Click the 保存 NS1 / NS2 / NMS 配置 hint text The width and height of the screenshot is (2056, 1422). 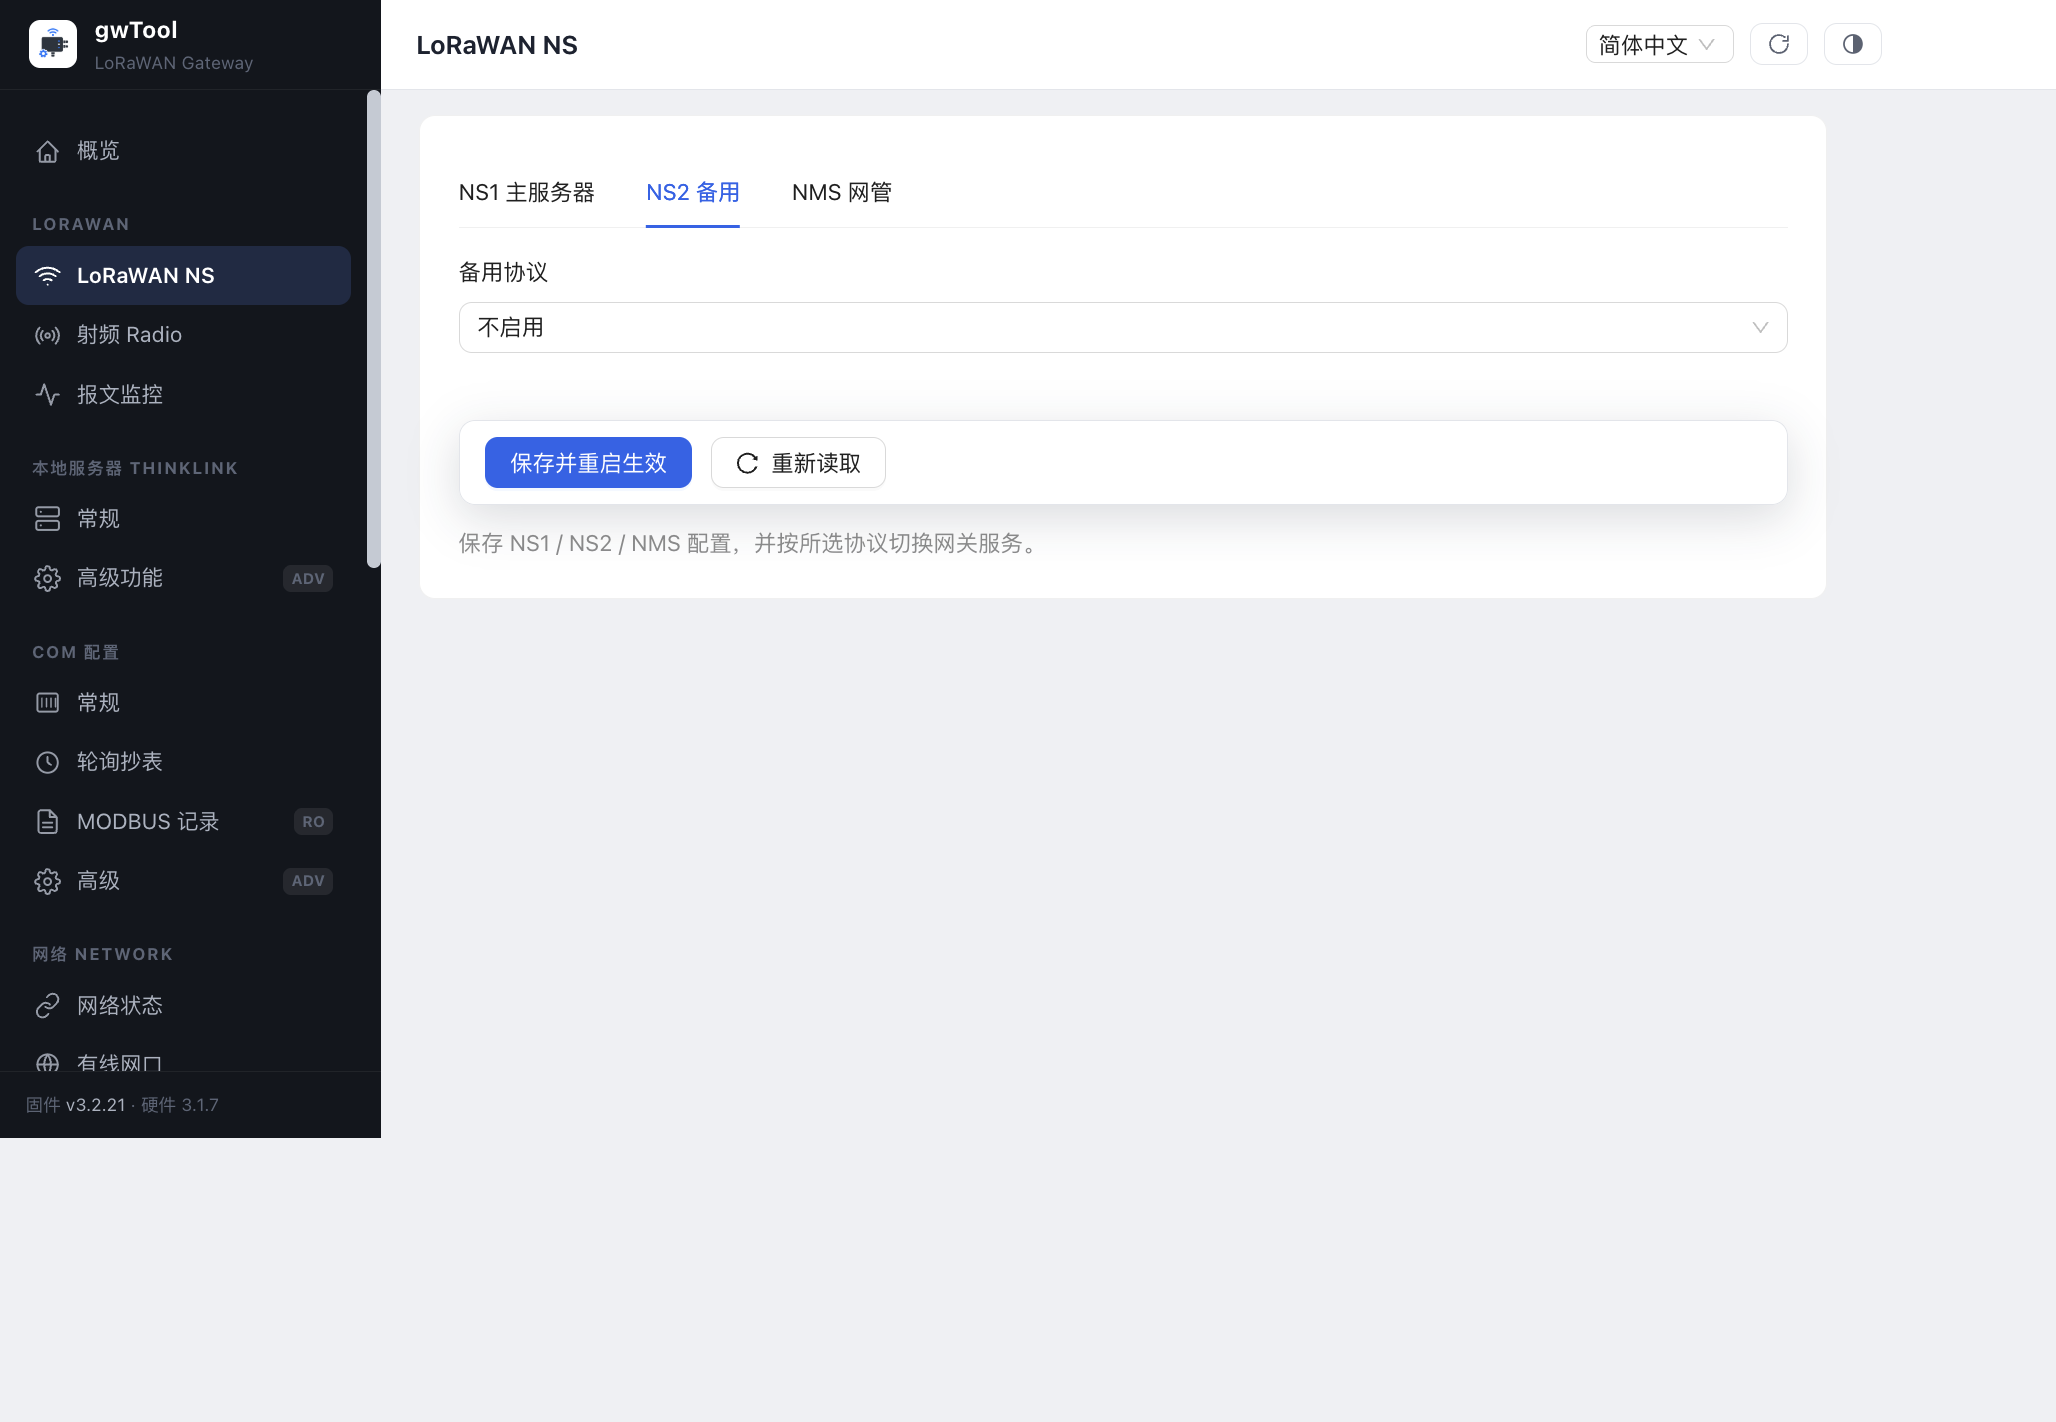pyautogui.click(x=751, y=543)
